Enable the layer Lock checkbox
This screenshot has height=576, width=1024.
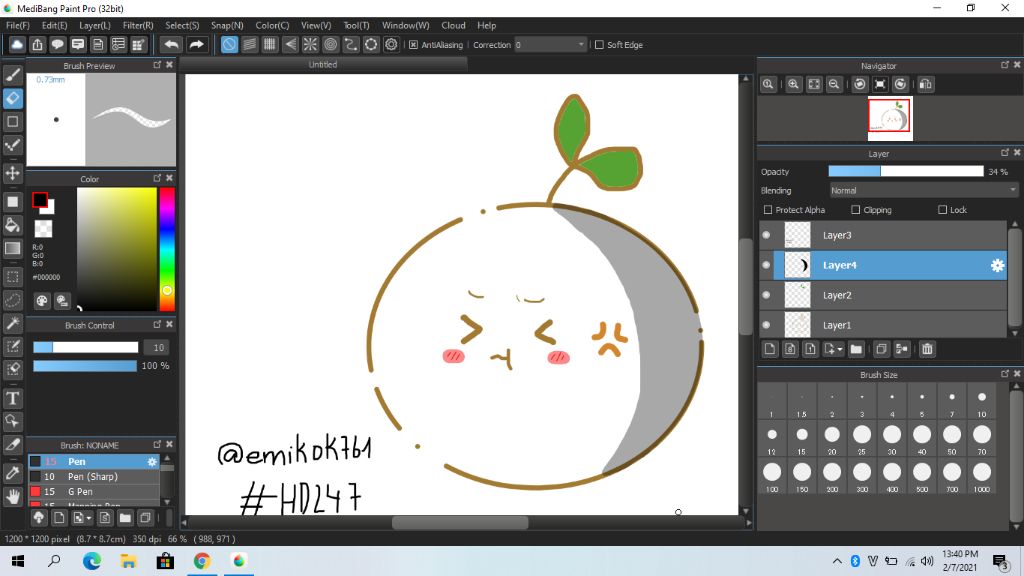(x=942, y=210)
